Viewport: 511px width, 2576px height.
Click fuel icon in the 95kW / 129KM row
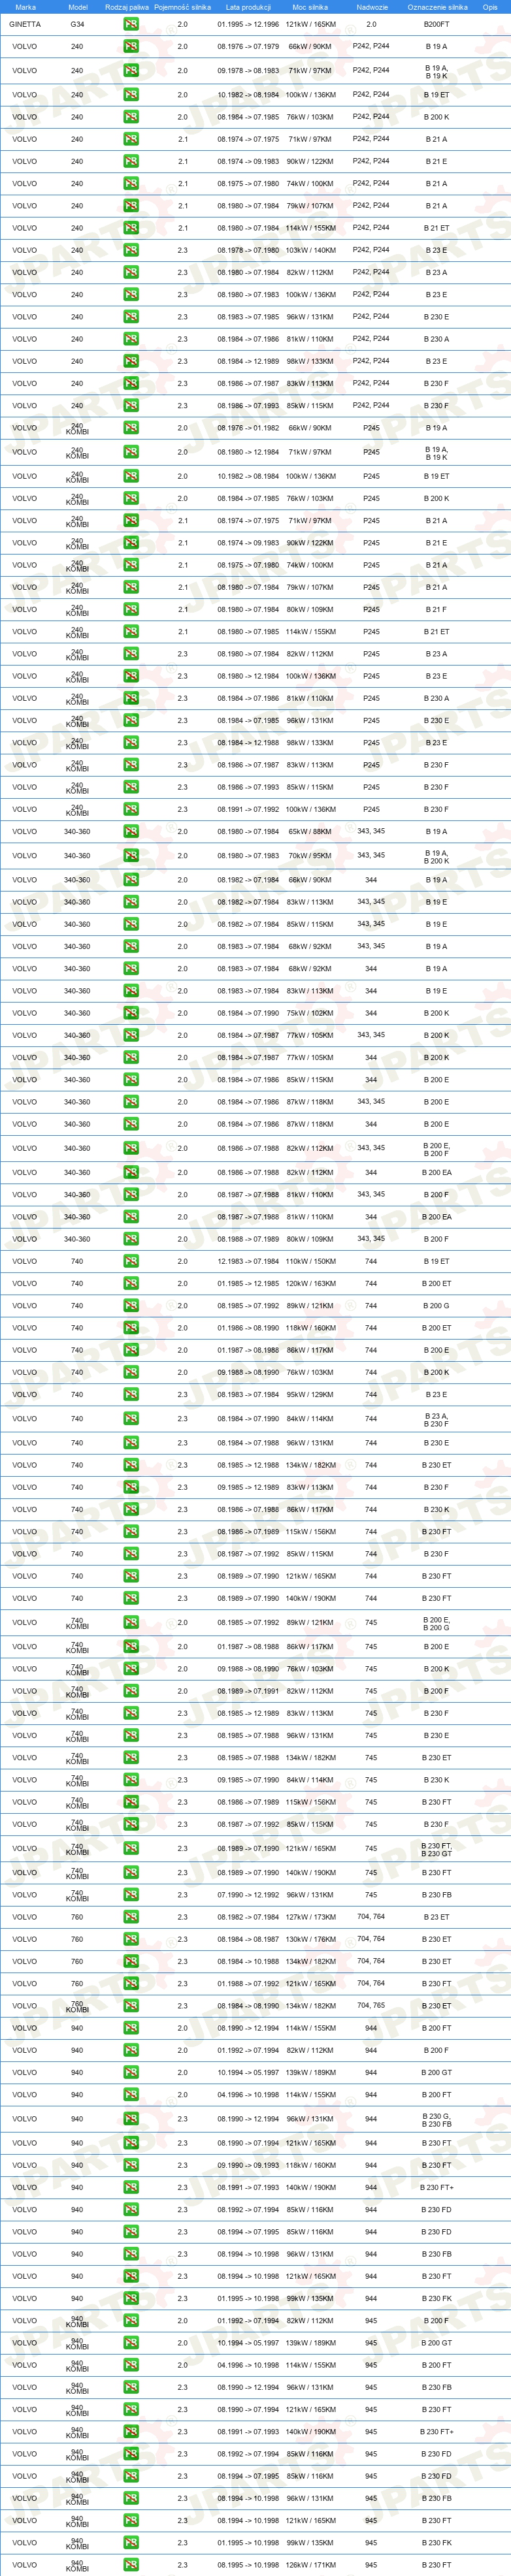point(131,1394)
